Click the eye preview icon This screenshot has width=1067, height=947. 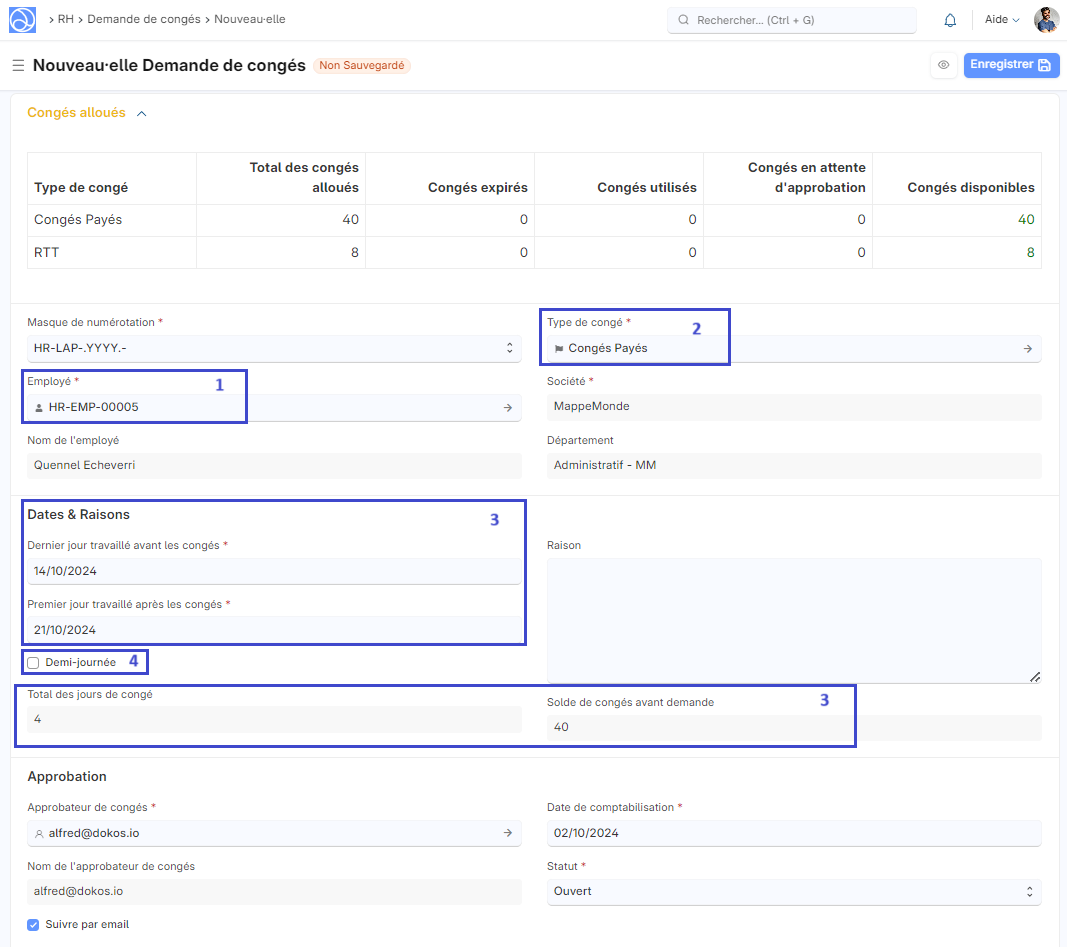943,65
